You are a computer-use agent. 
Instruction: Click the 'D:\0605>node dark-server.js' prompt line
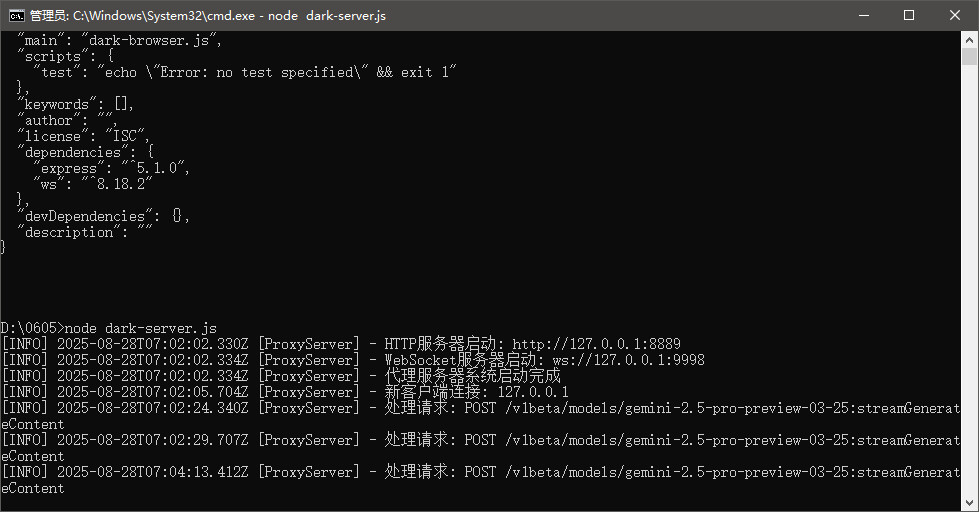point(109,328)
